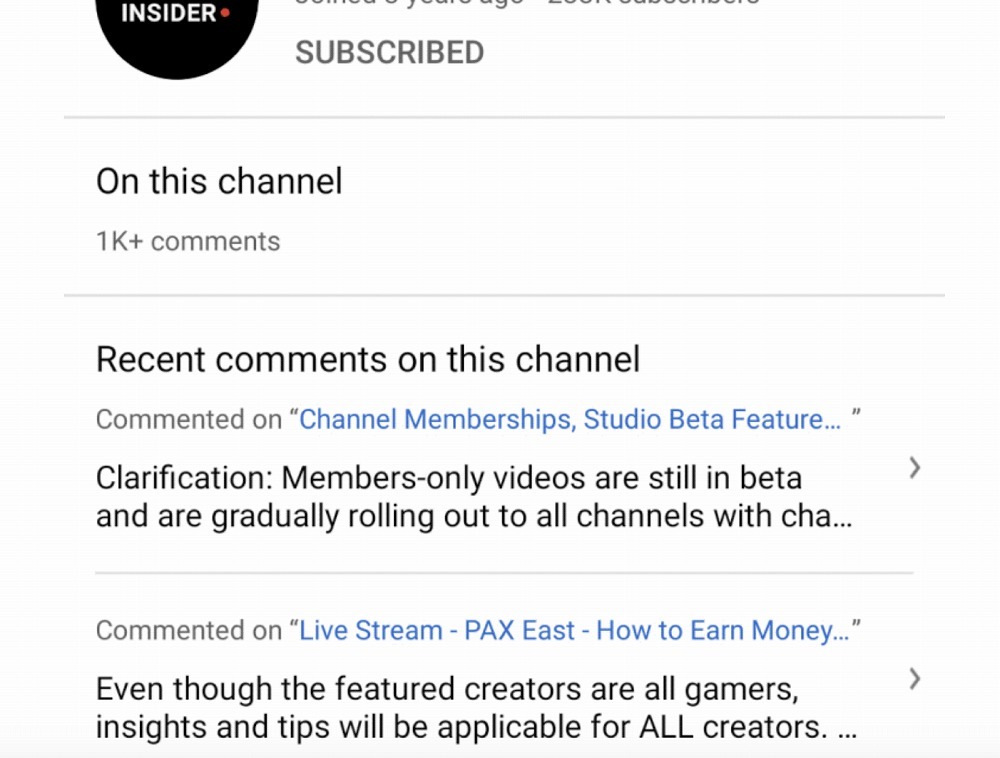This screenshot has height=758, width=1000.
Task: Expand the Clarification comment using its chevron
Action: pyautogui.click(x=915, y=468)
